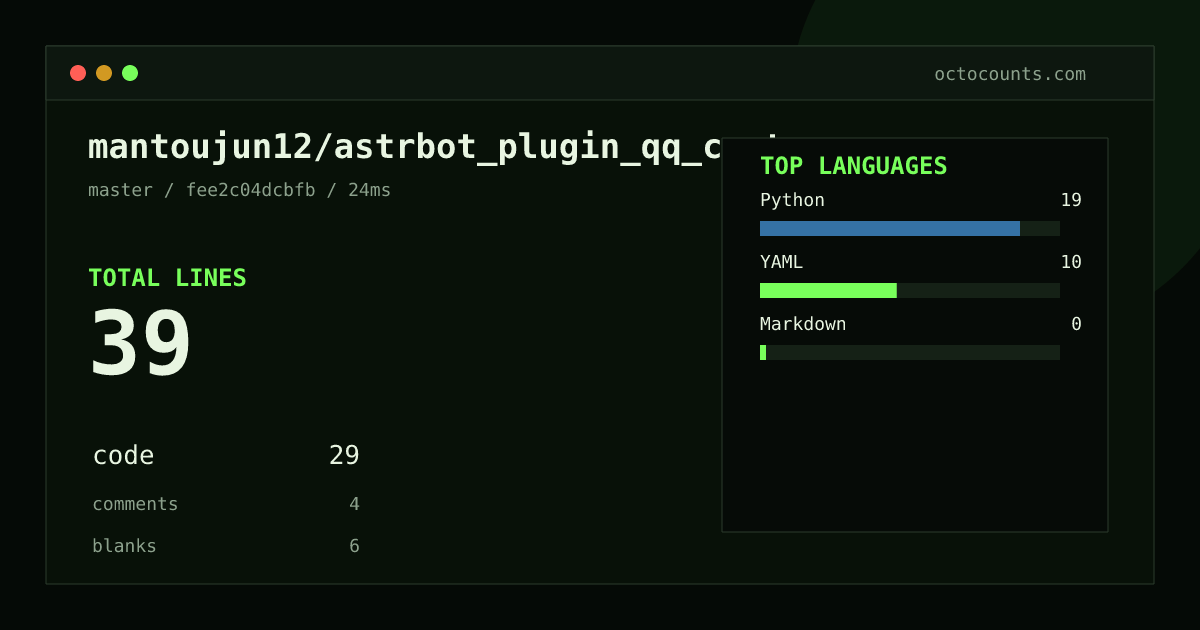Click the Python line count 19

[x=1071, y=200]
